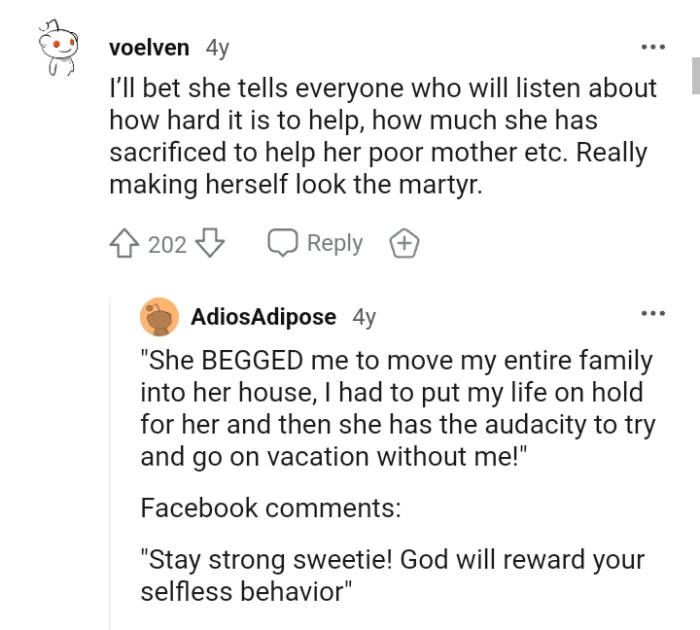Downvote voelven's comment
Viewport: 700px width, 630px height.
[x=209, y=243]
